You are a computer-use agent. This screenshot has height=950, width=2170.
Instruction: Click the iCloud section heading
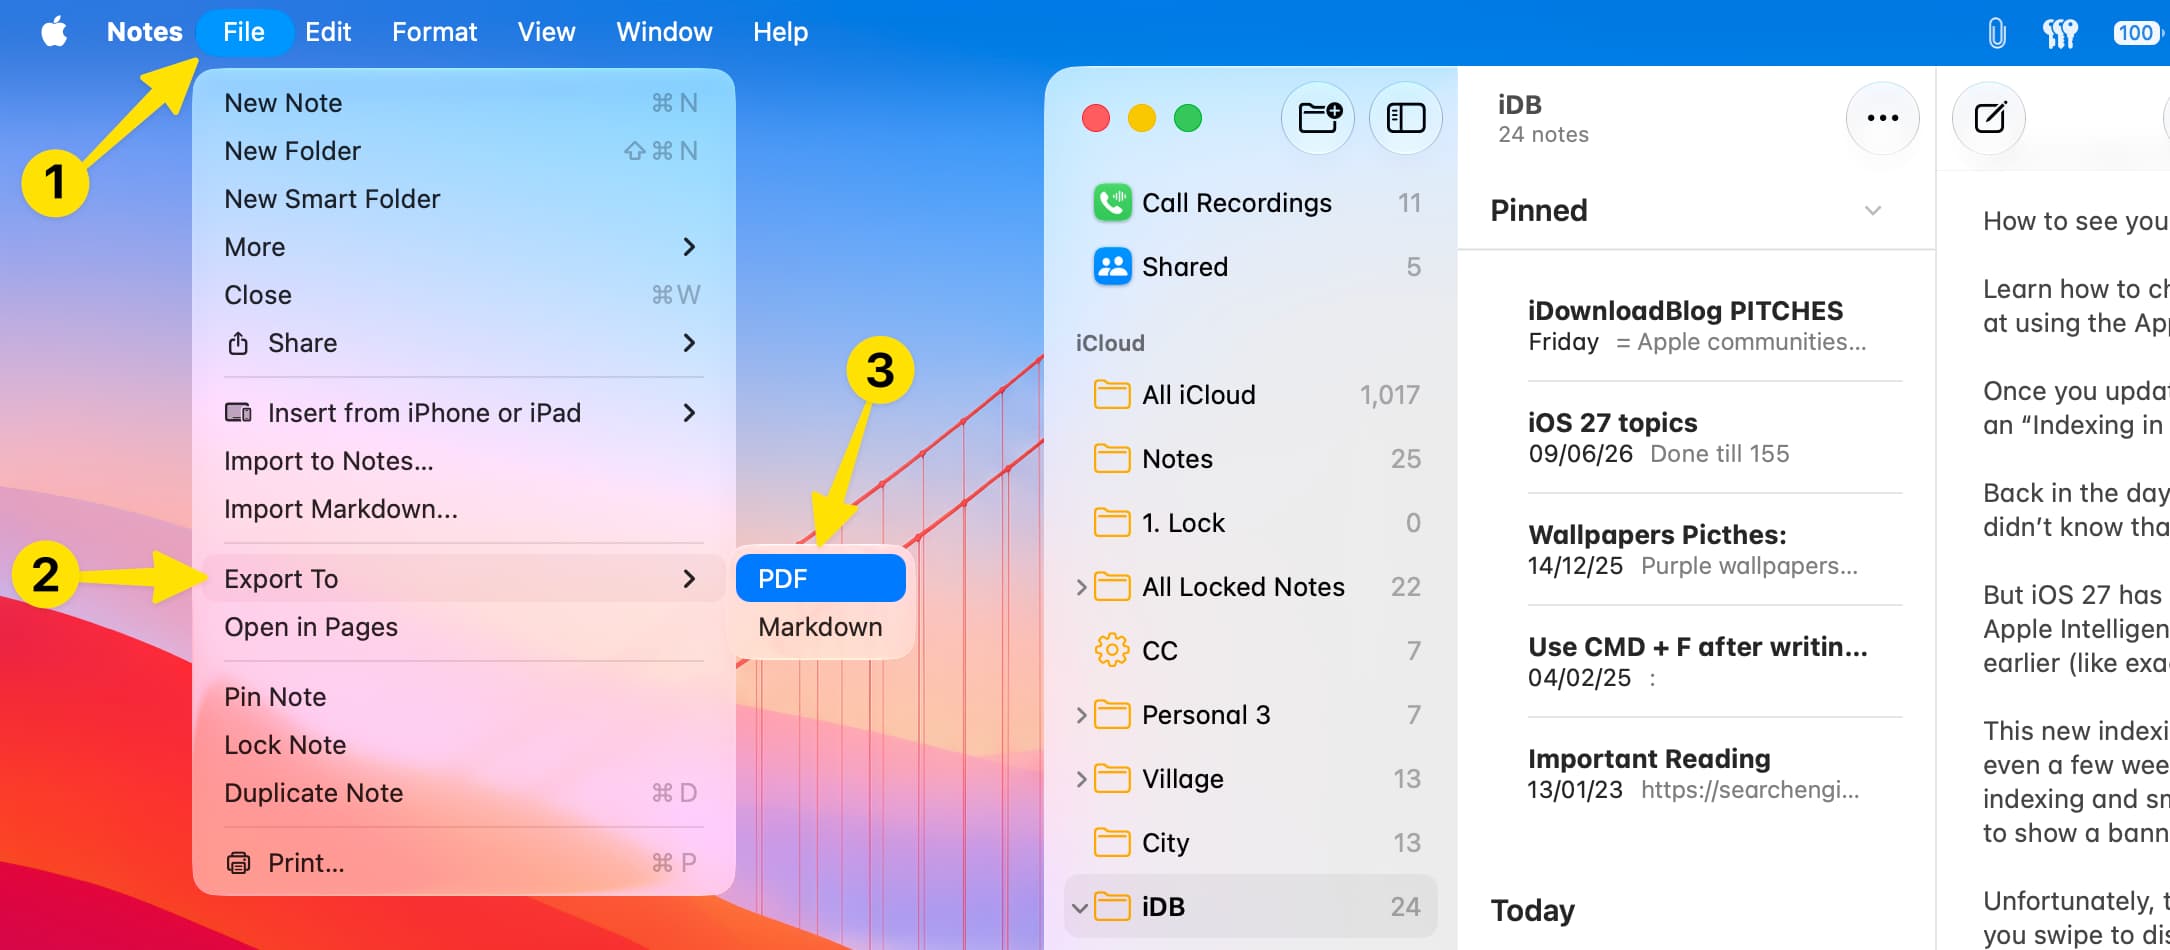tap(1110, 343)
